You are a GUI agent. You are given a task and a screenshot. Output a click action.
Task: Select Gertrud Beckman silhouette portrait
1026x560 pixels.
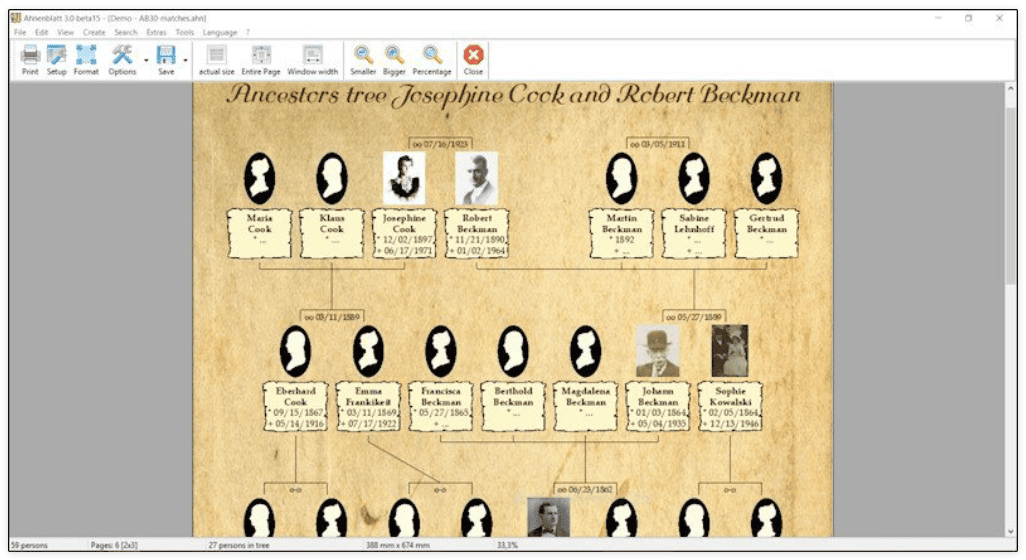[766, 178]
